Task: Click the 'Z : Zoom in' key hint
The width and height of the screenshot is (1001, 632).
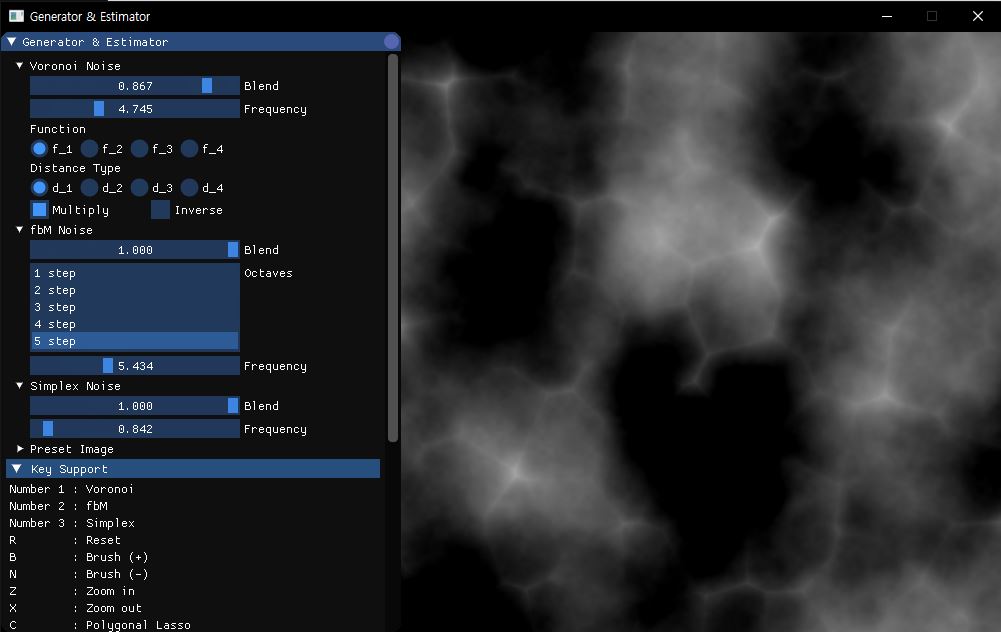Action: [x=72, y=591]
